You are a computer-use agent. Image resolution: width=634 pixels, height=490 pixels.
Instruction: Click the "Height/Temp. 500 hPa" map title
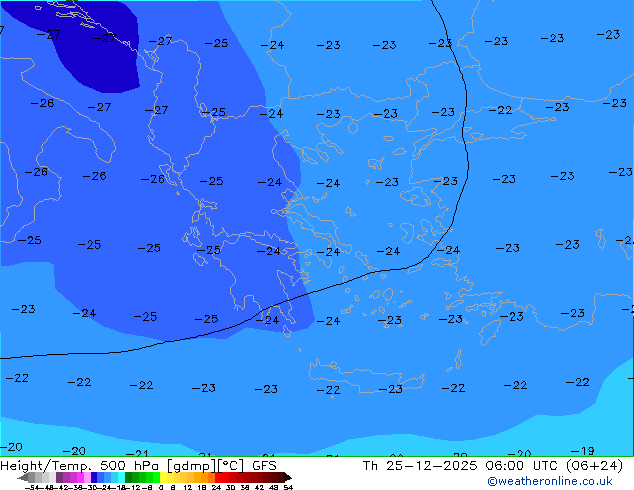tap(81, 466)
